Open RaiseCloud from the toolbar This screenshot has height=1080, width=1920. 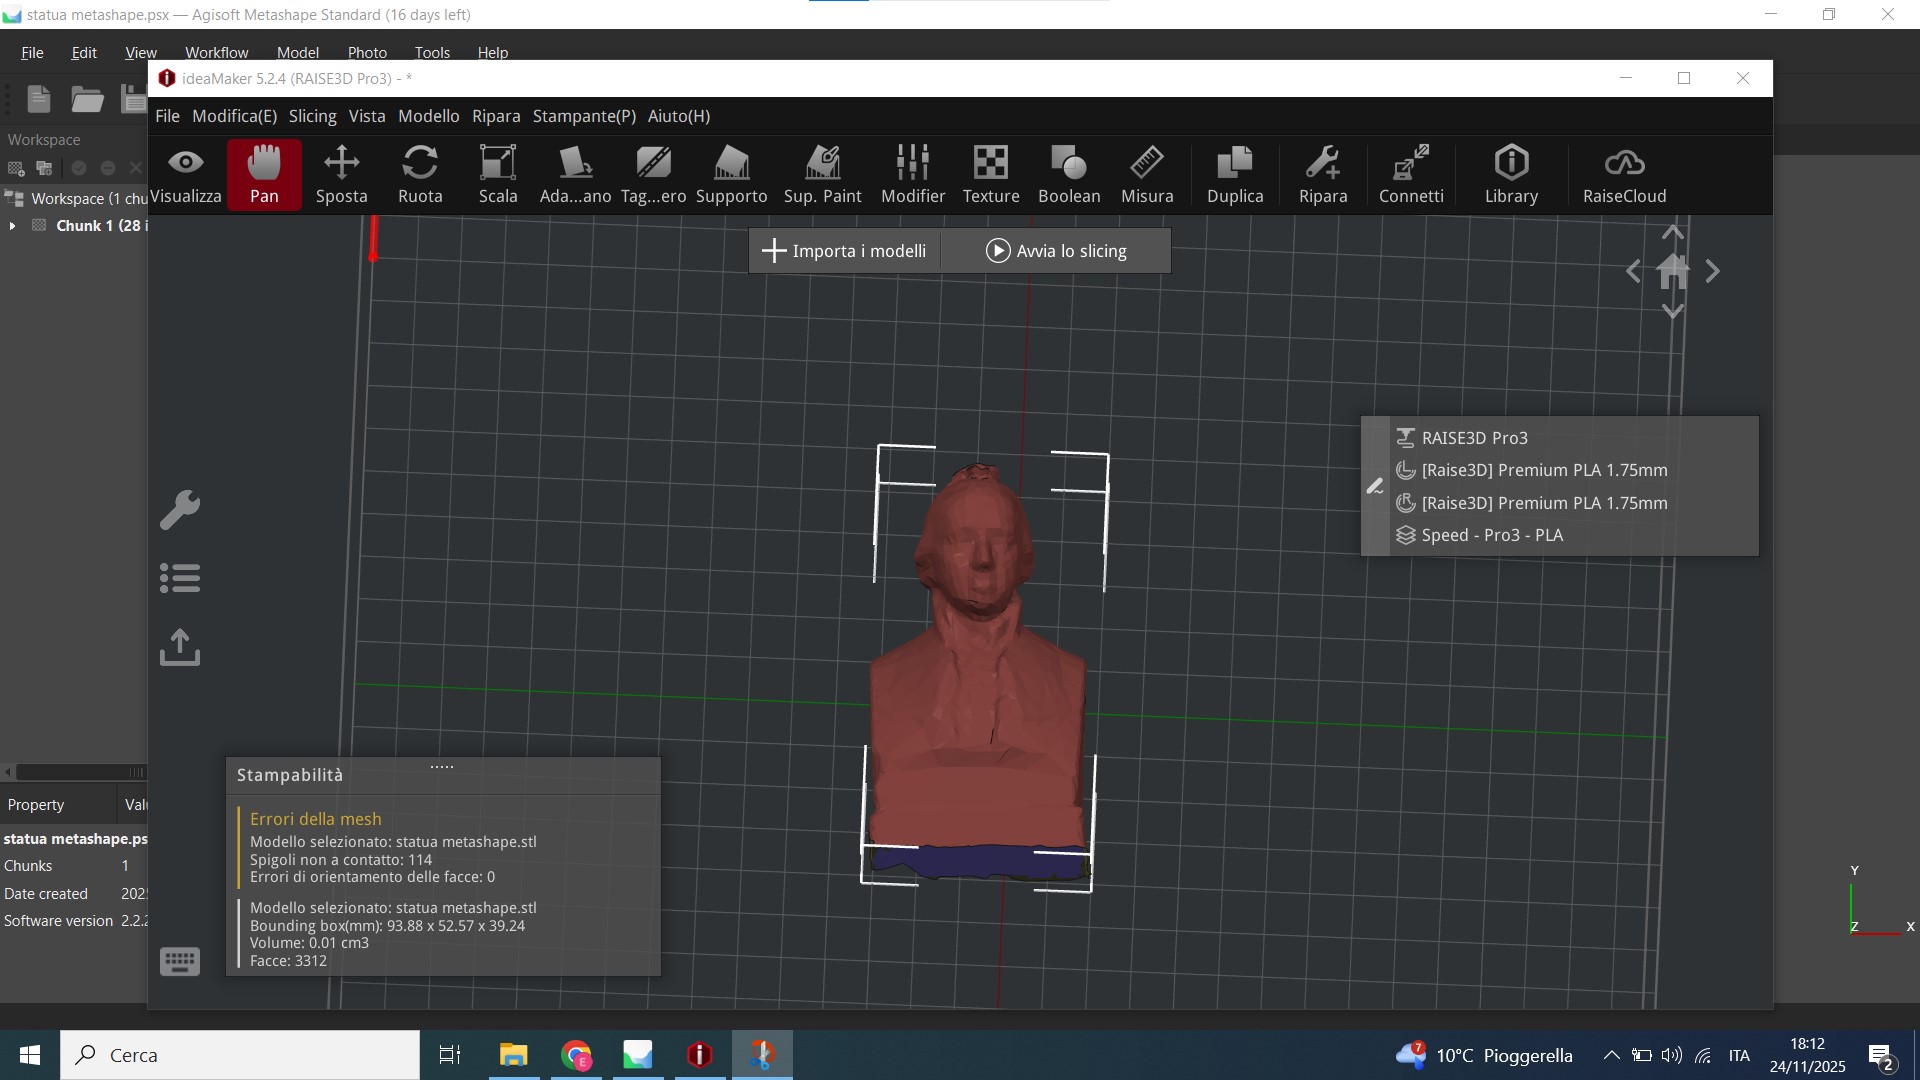[x=1624, y=174]
